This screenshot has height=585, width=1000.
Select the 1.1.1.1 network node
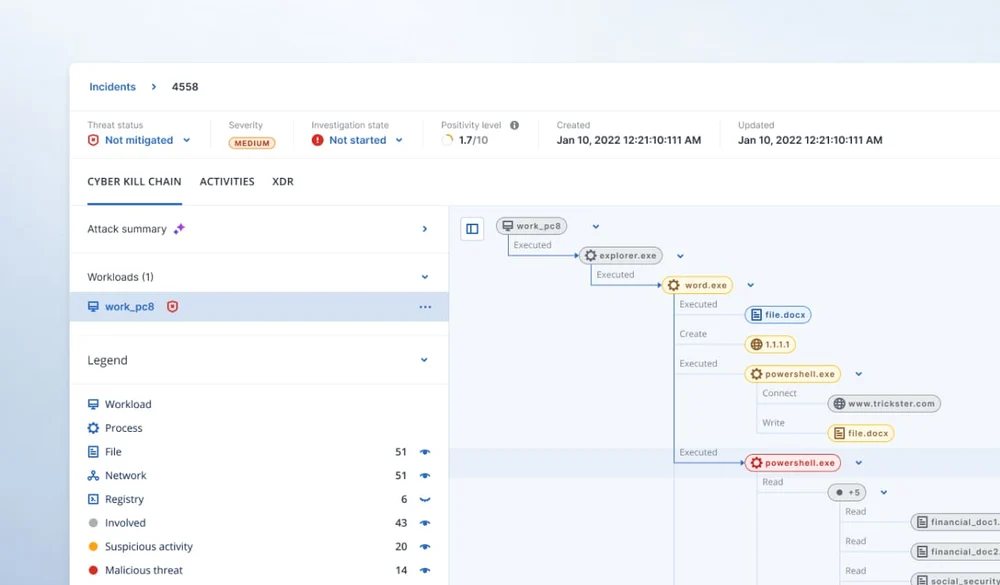point(770,344)
